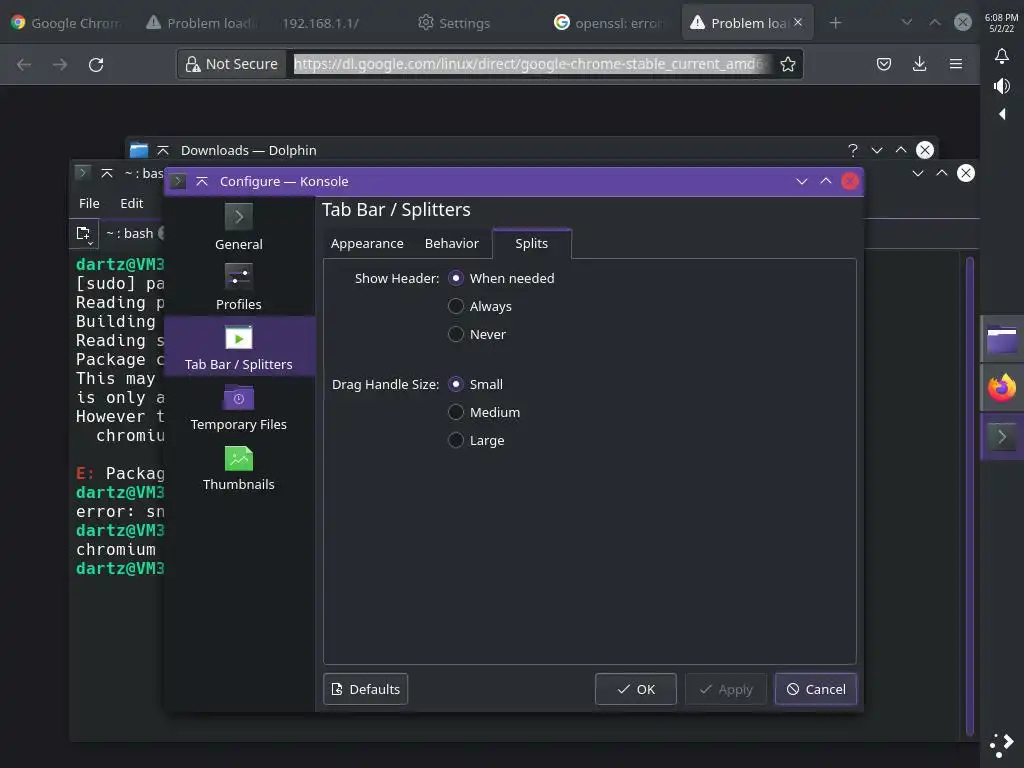Screen dimensions: 1024x768
Task: Bookmark this page with the star
Action: [788, 64]
